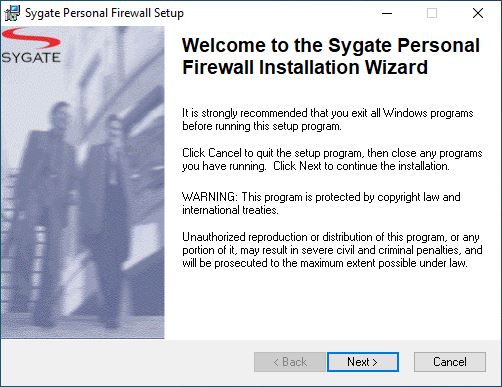Click the WARNING copyright law paragraph
Screen dimensions: 502x387
(x=321, y=203)
